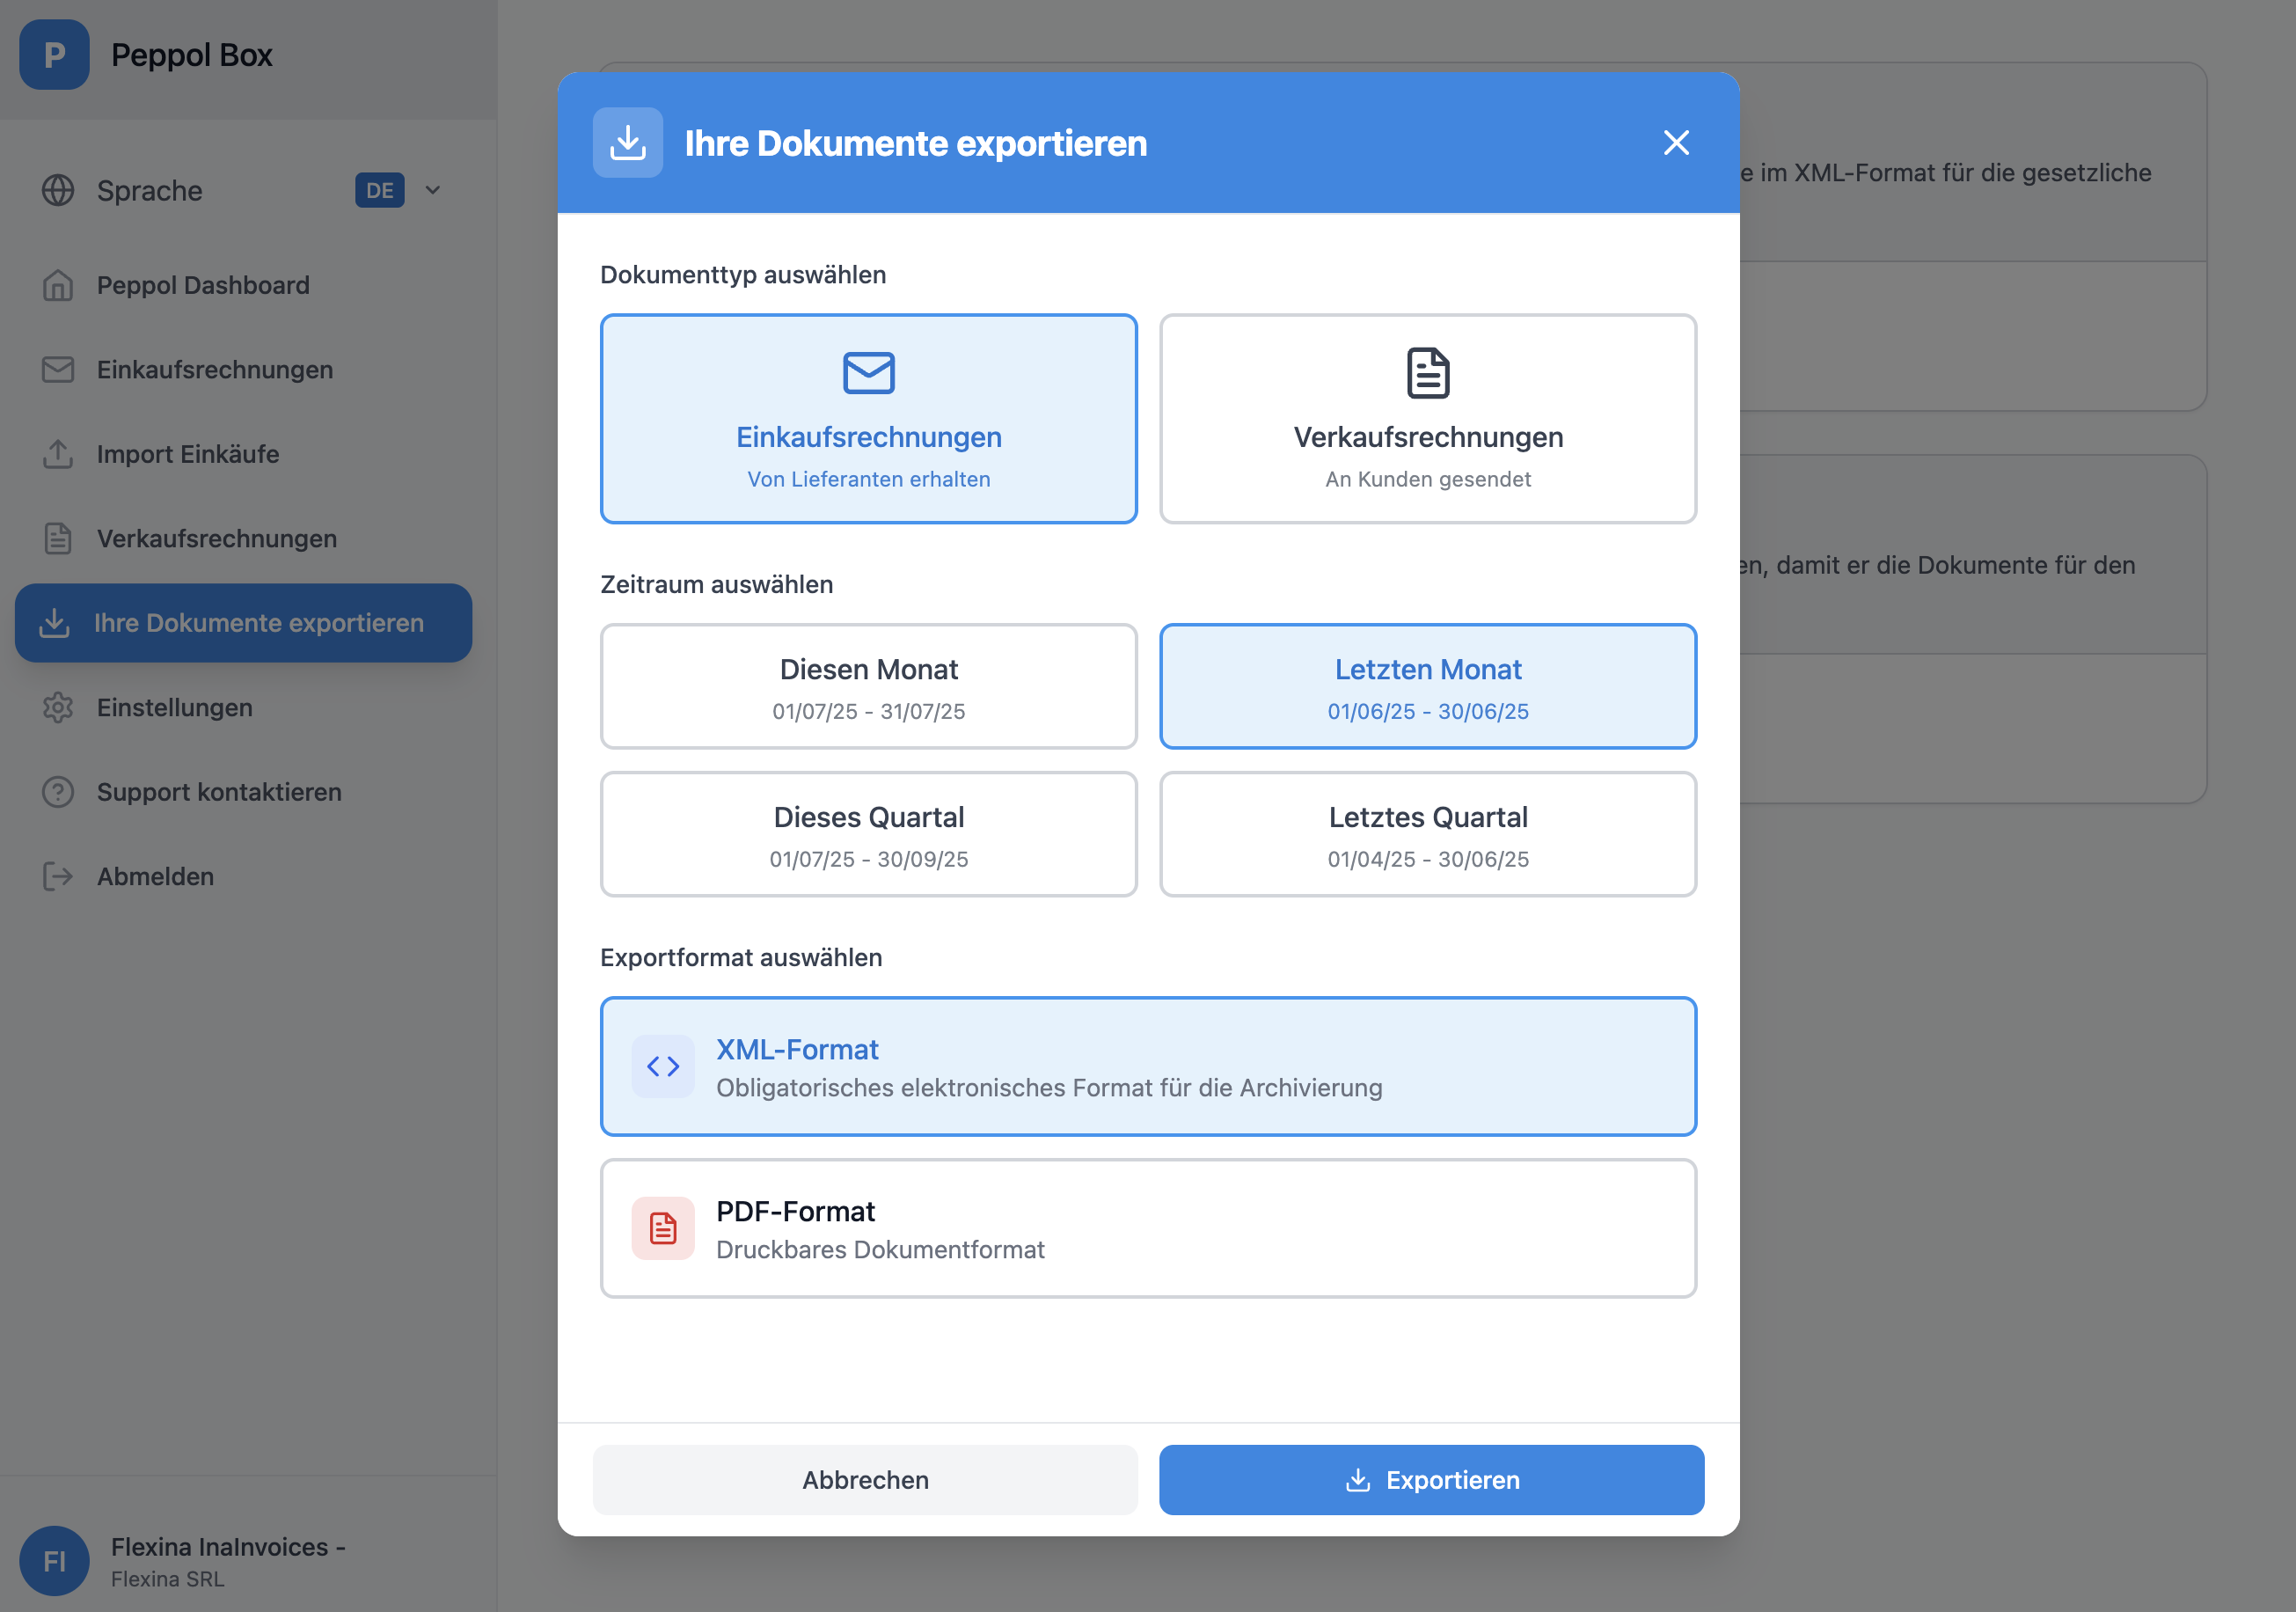Click the upload icon for Import Einkäufe
This screenshot has height=1612, width=2296.
click(58, 454)
